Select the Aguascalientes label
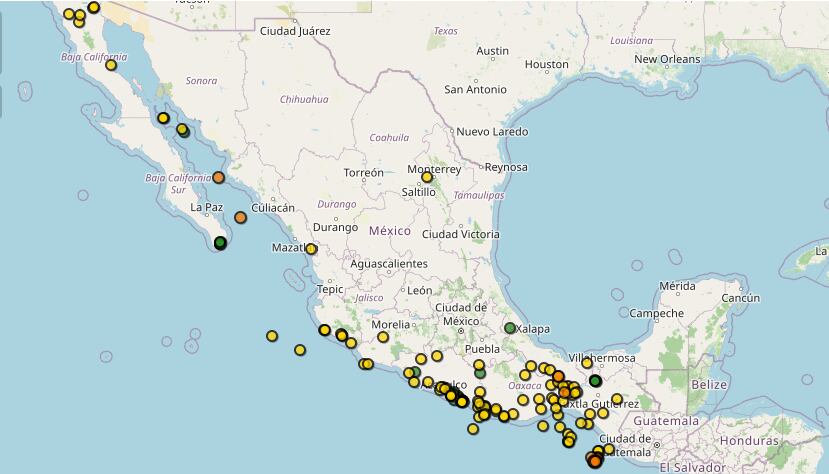This screenshot has height=474, width=829. (389, 264)
